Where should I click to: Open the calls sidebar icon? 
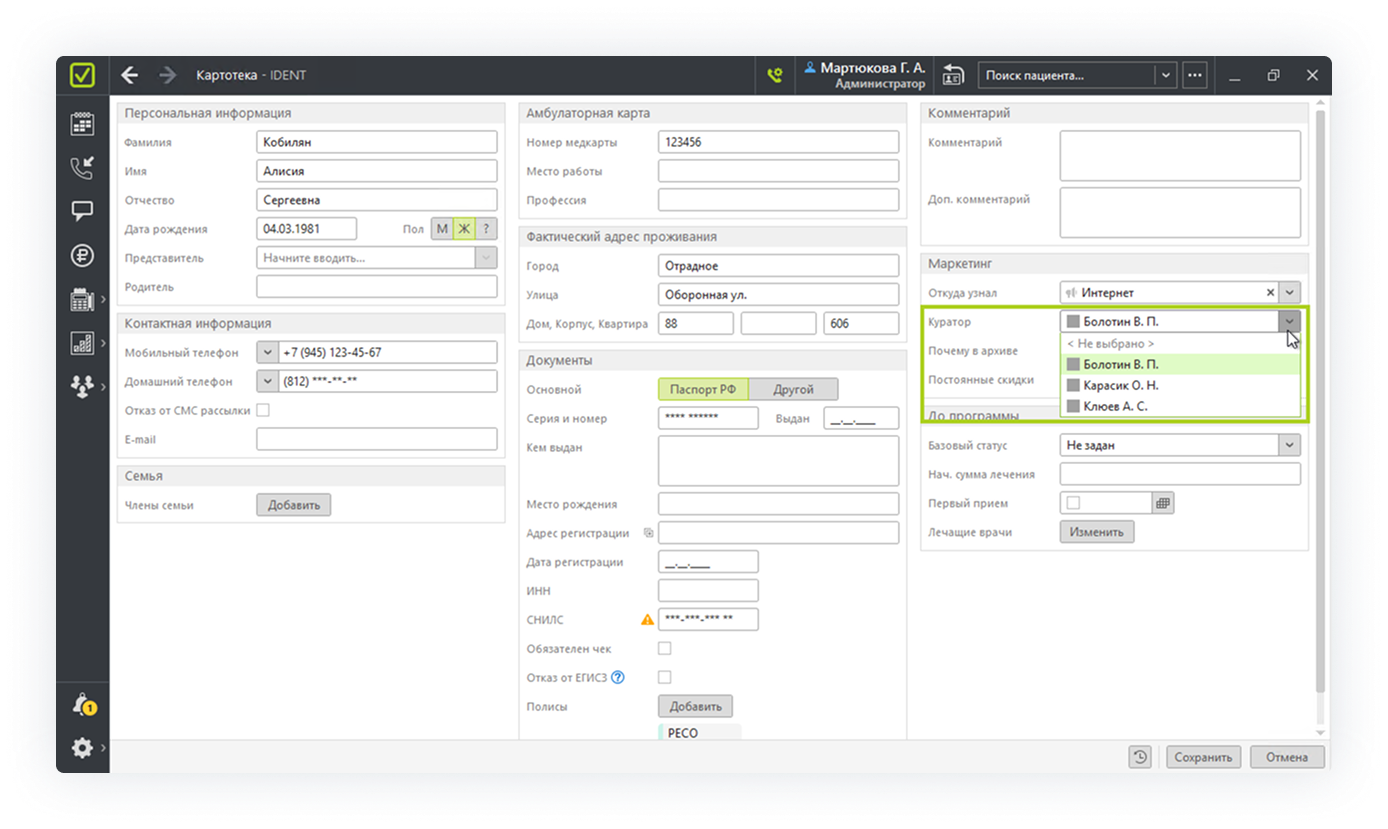[82, 168]
